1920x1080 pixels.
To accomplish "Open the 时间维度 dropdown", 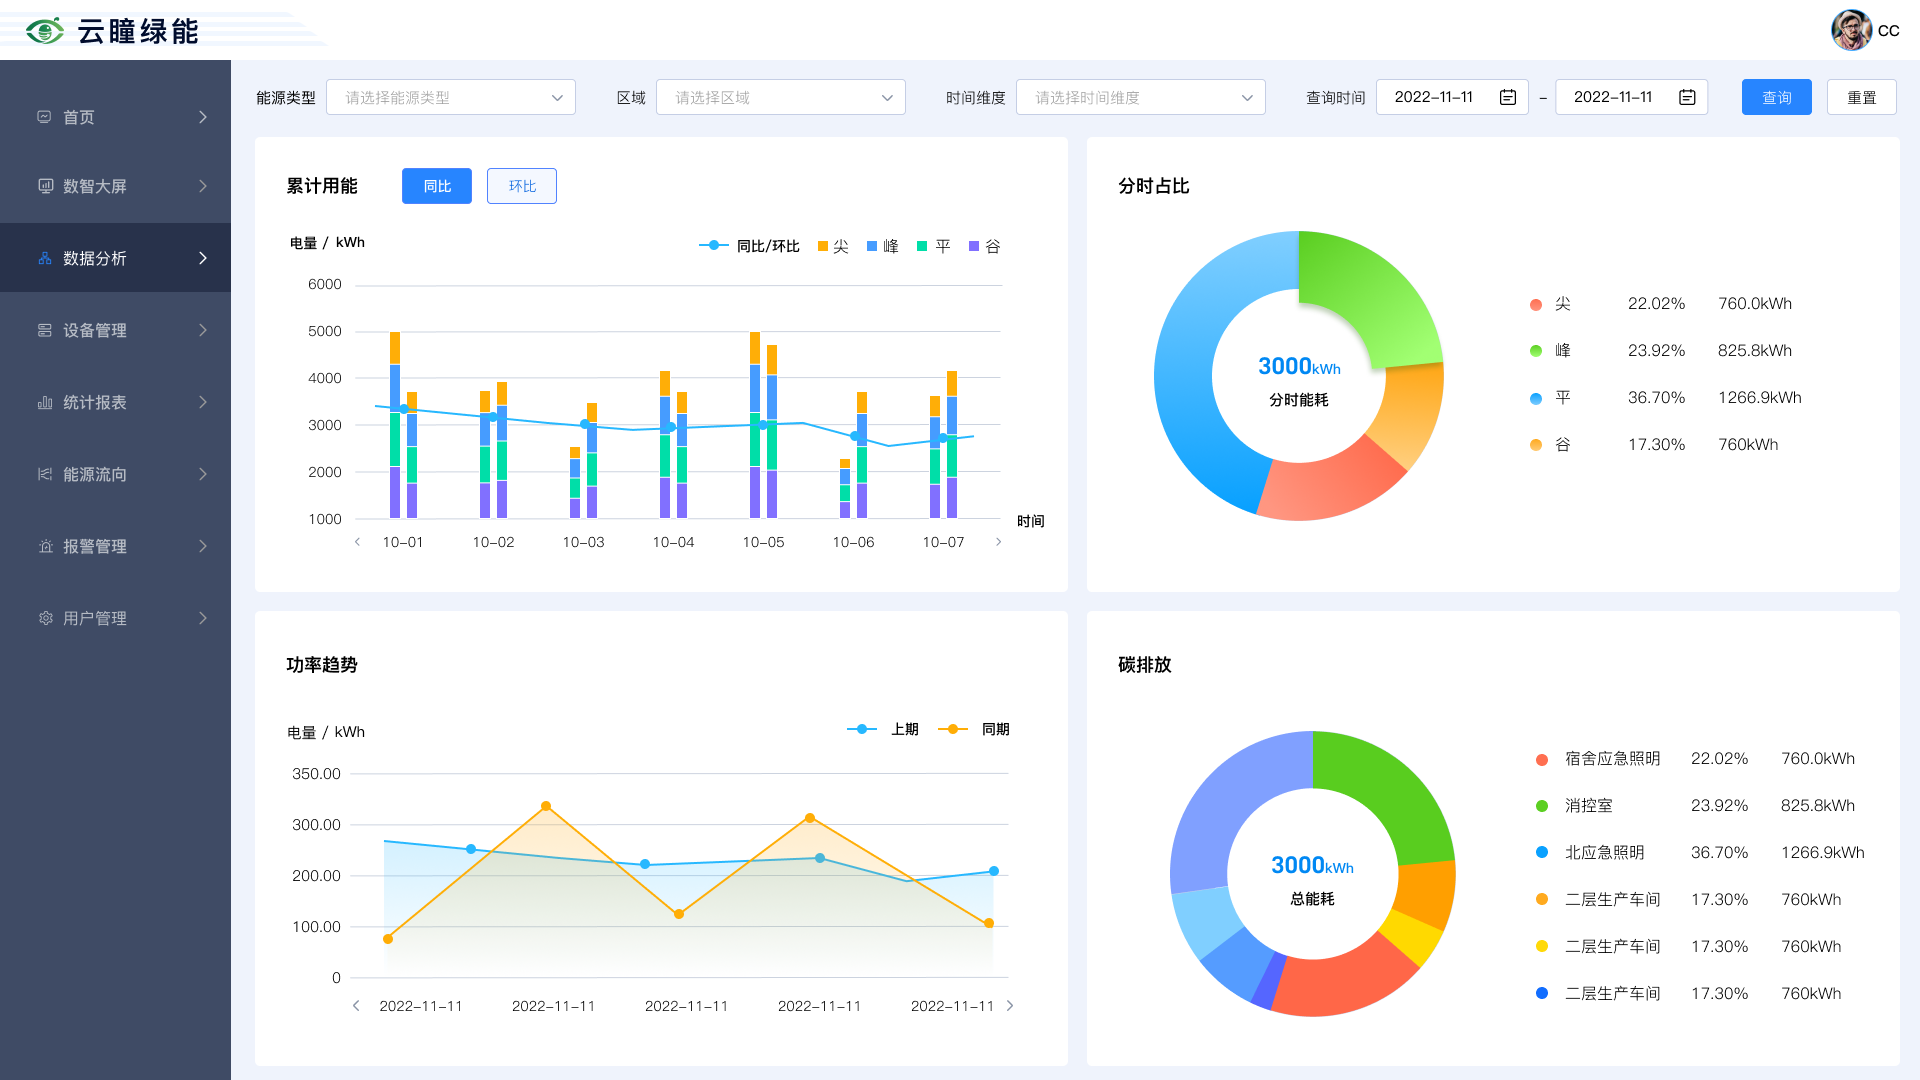I will point(1140,97).
